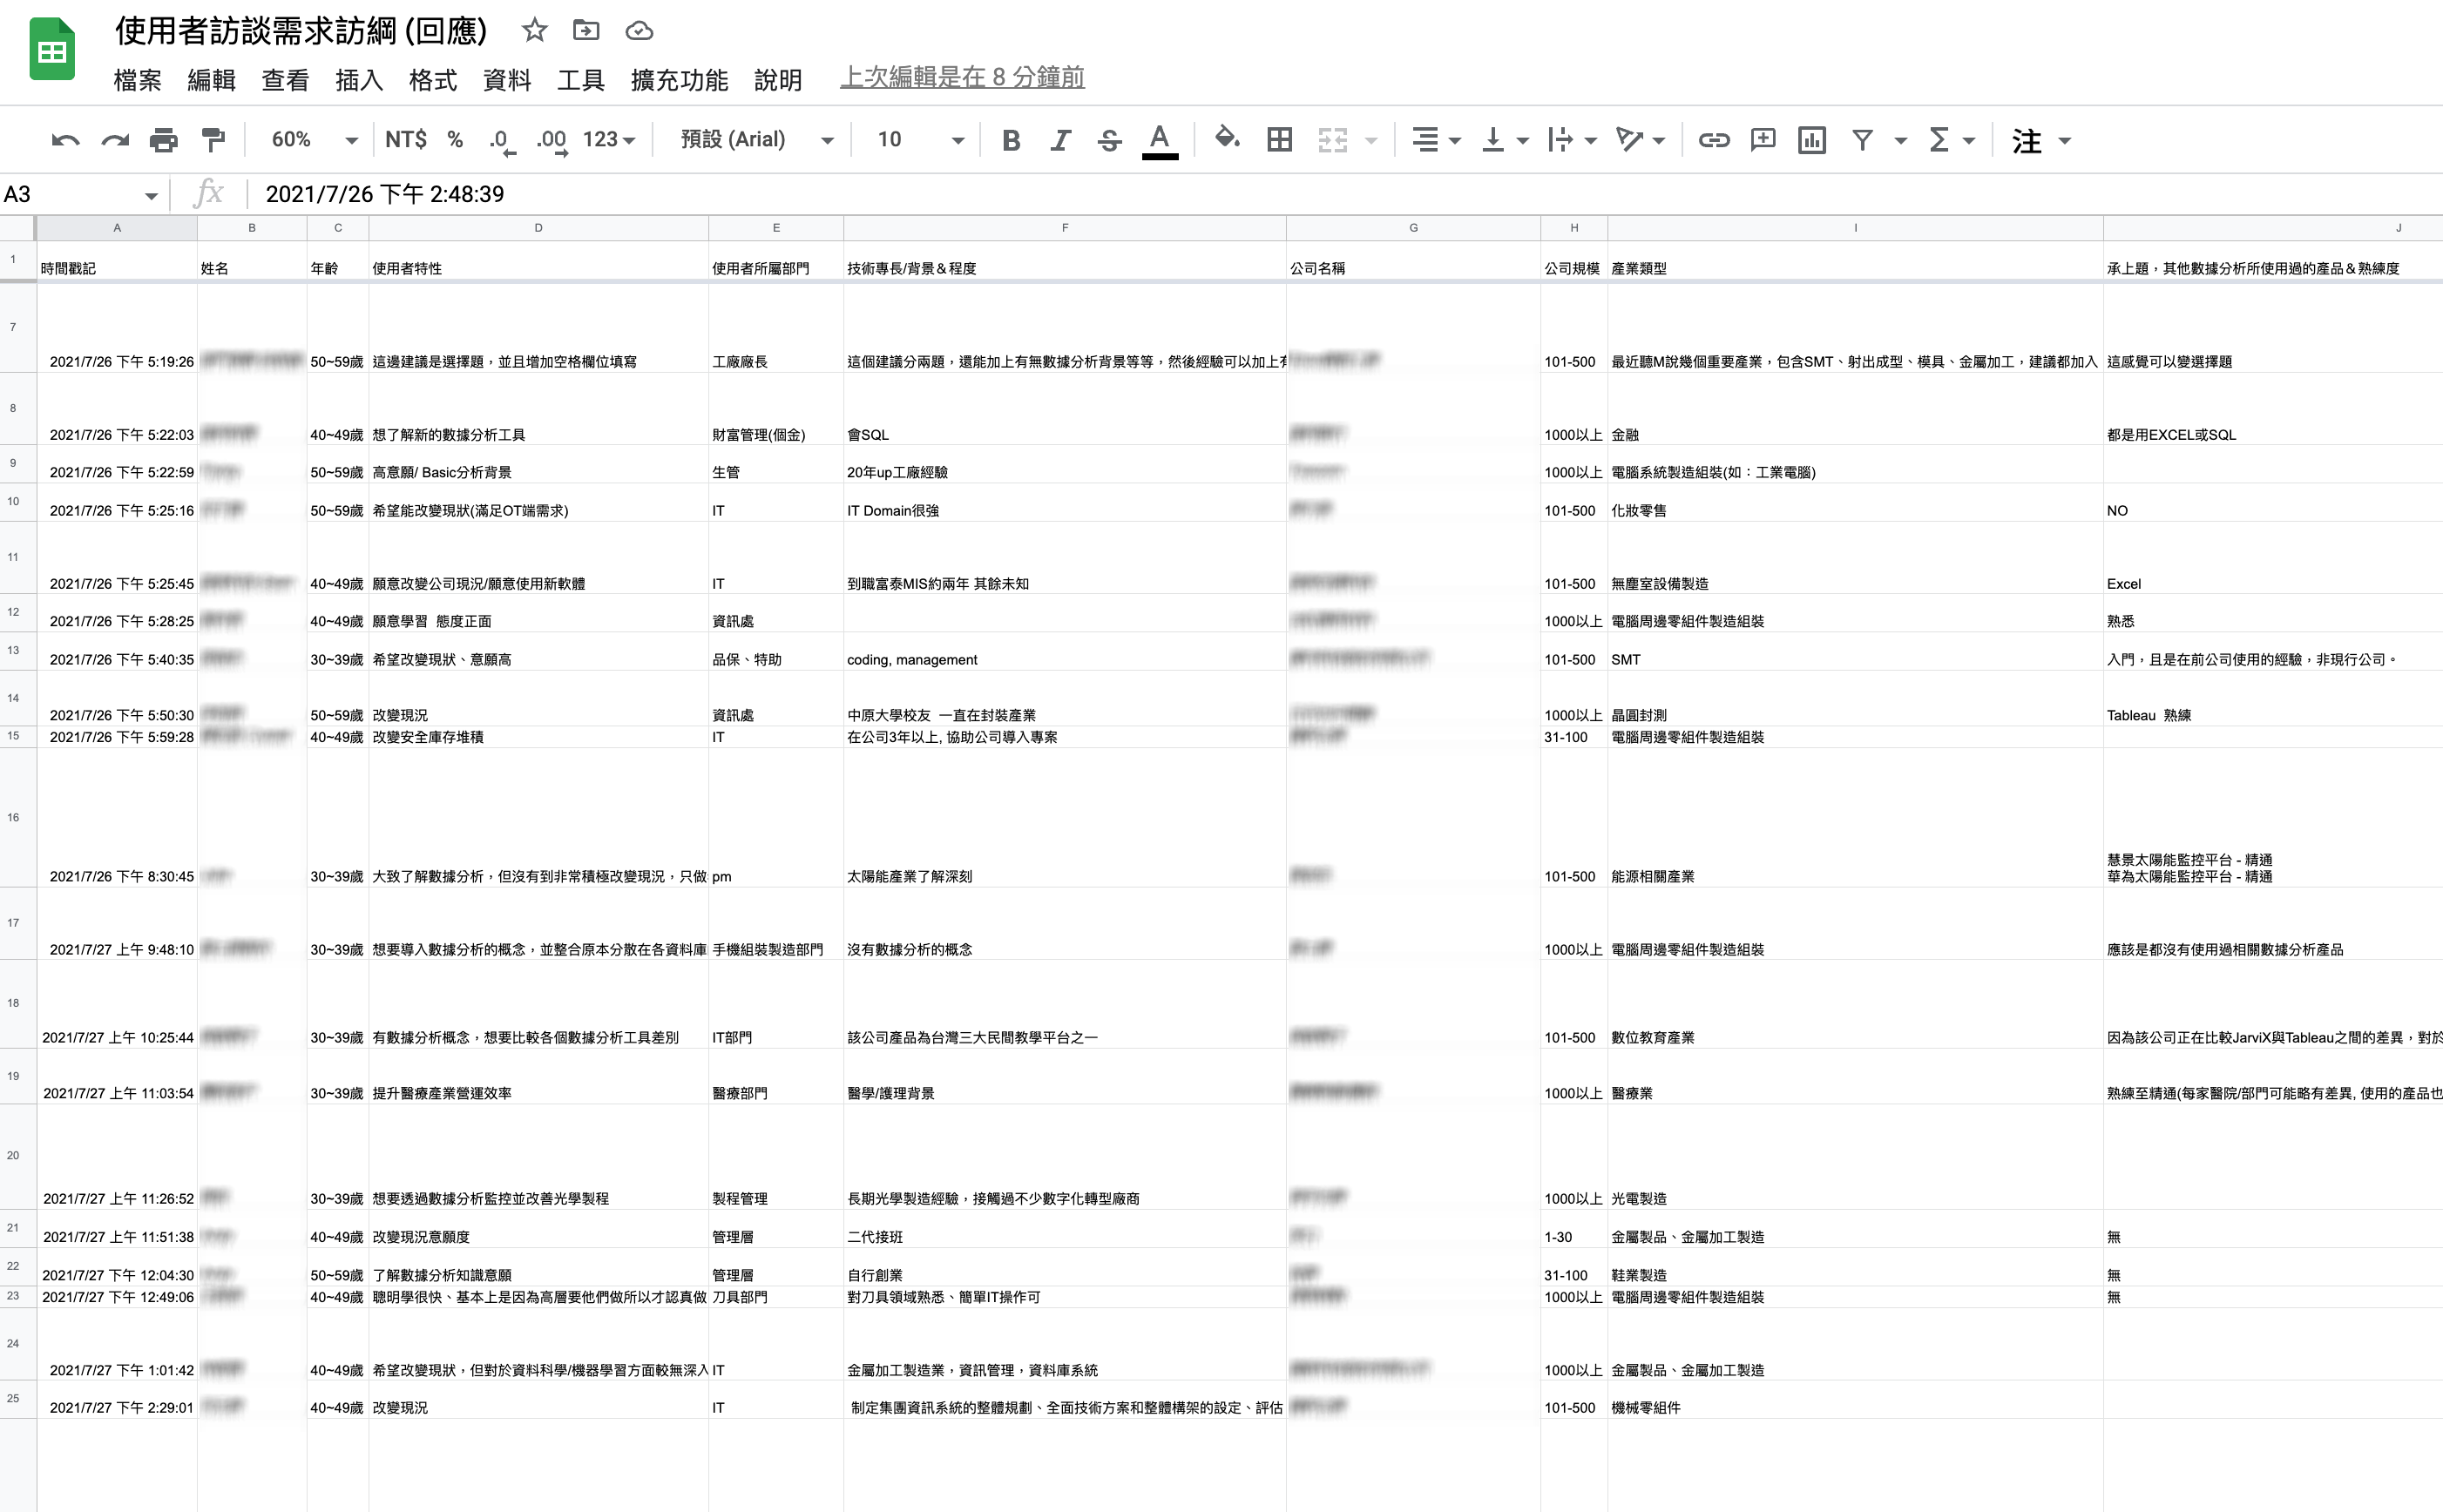Viewport: 2443px width, 1512px height.
Task: Open the fill color bucket tool
Action: (x=1226, y=139)
